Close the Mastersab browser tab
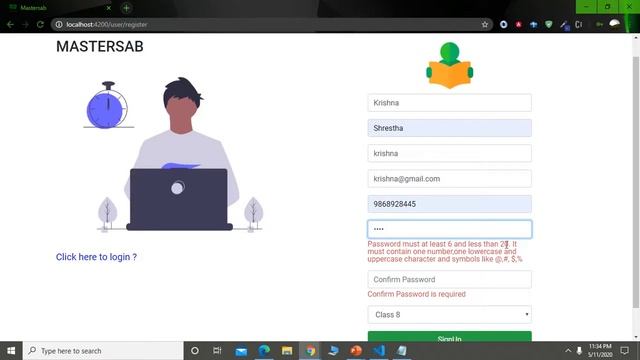Screen dimensions: 640x360 click(109, 8)
